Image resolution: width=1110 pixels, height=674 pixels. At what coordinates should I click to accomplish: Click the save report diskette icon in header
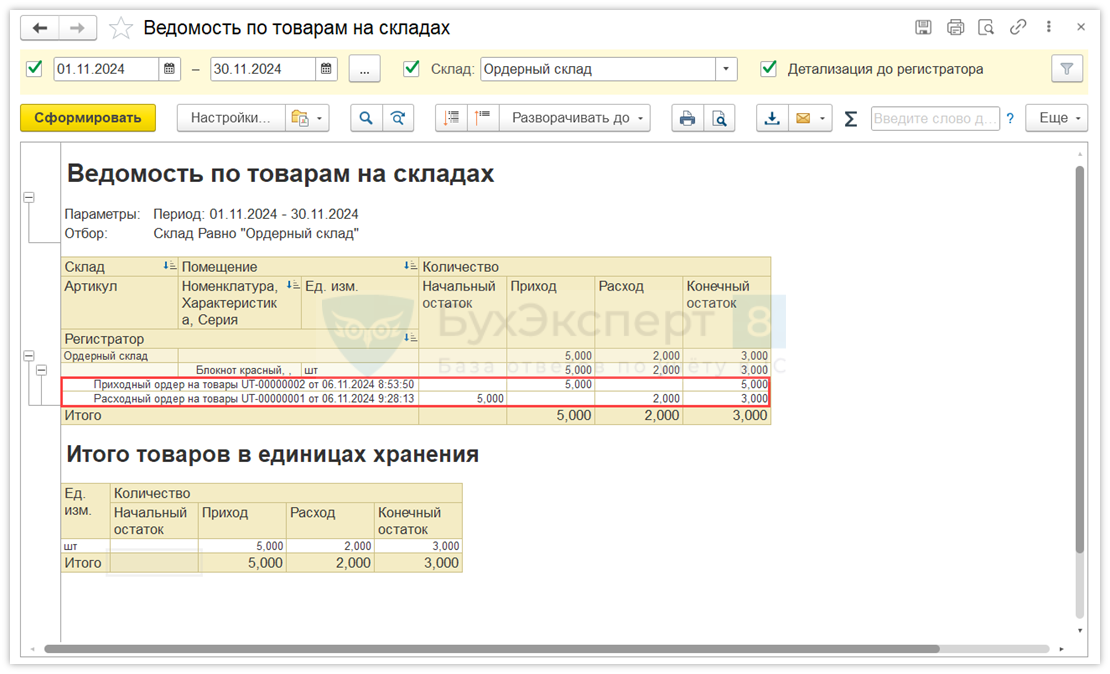coord(923,28)
